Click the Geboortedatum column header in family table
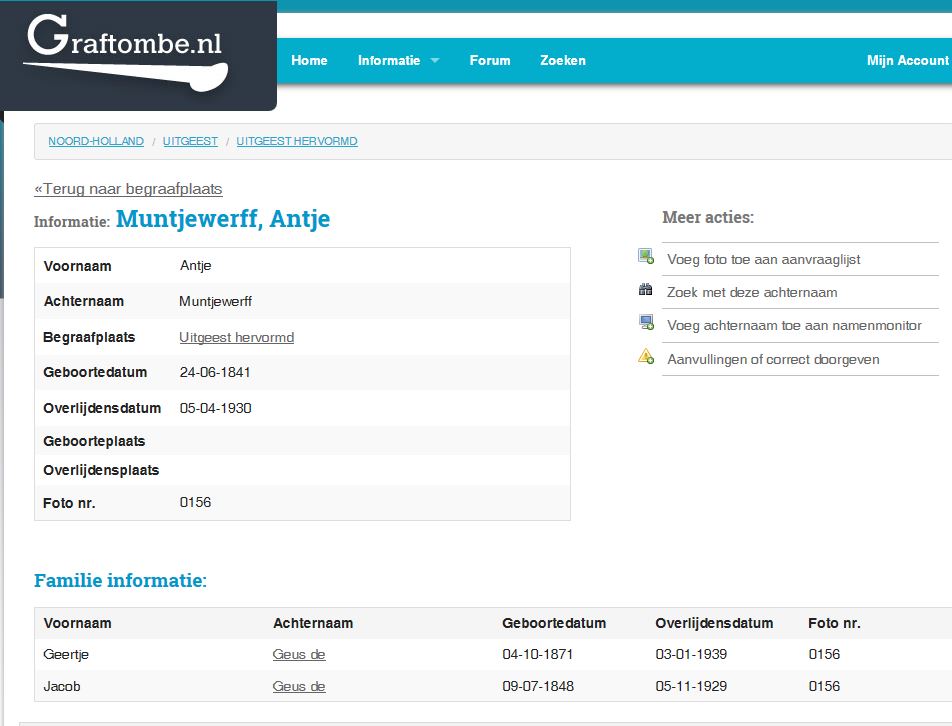Screen dimensions: 952x726 tap(554, 623)
